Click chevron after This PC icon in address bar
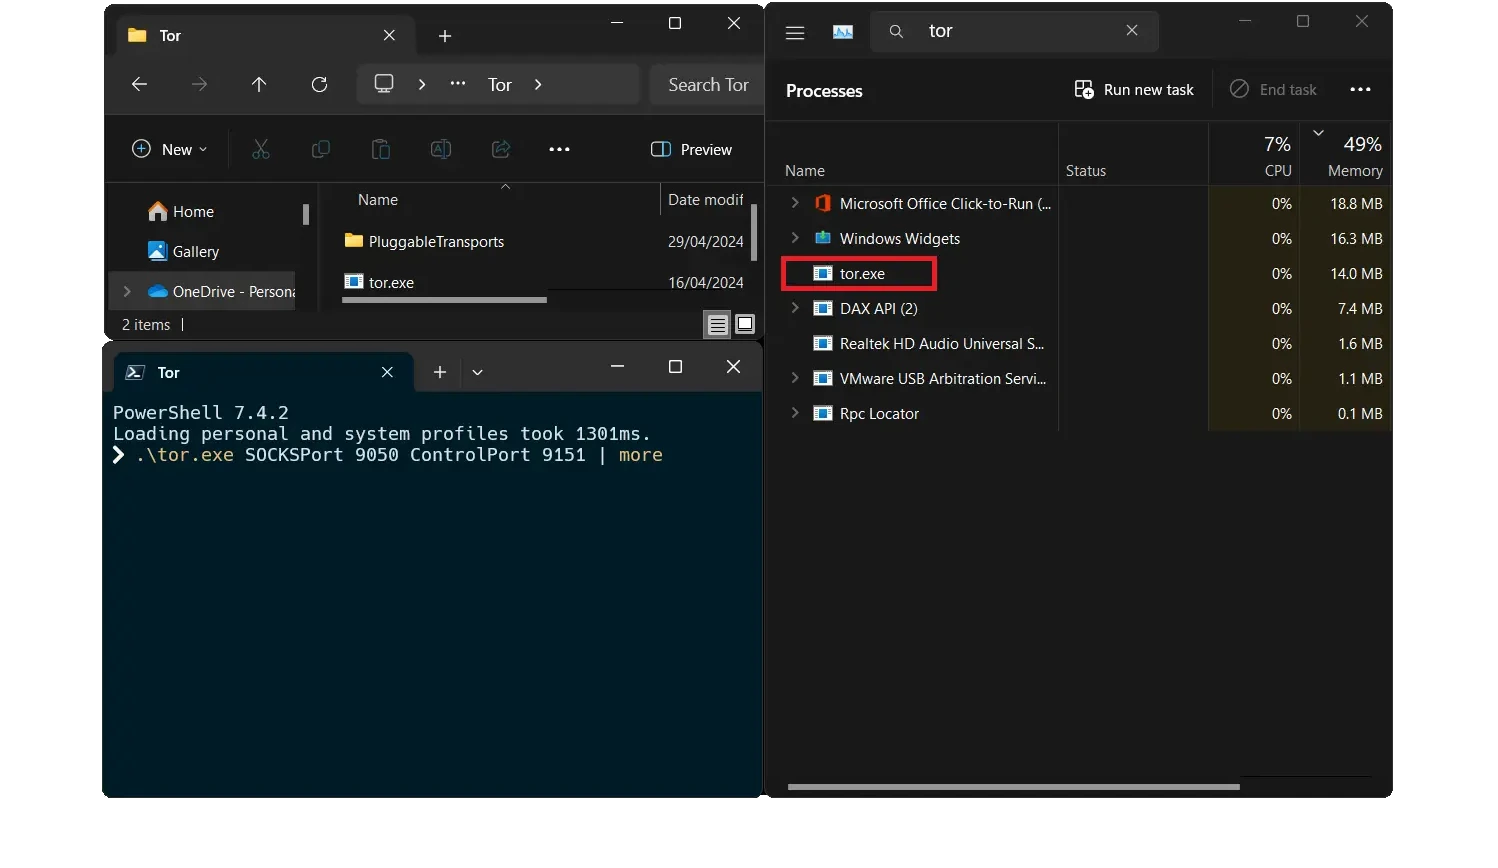The image size is (1498, 868). point(422,85)
